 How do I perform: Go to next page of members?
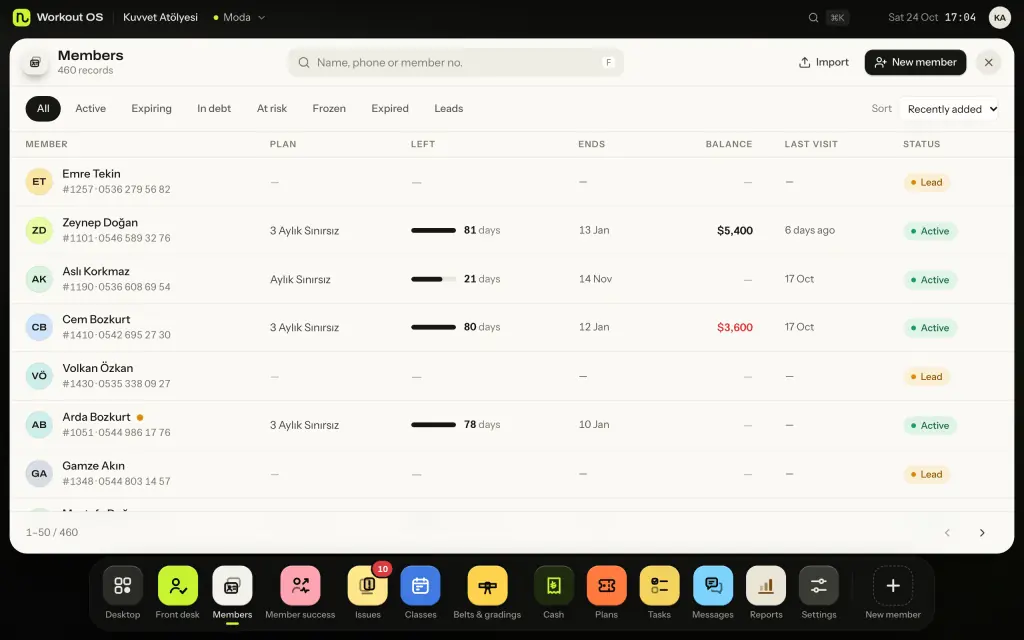[982, 533]
